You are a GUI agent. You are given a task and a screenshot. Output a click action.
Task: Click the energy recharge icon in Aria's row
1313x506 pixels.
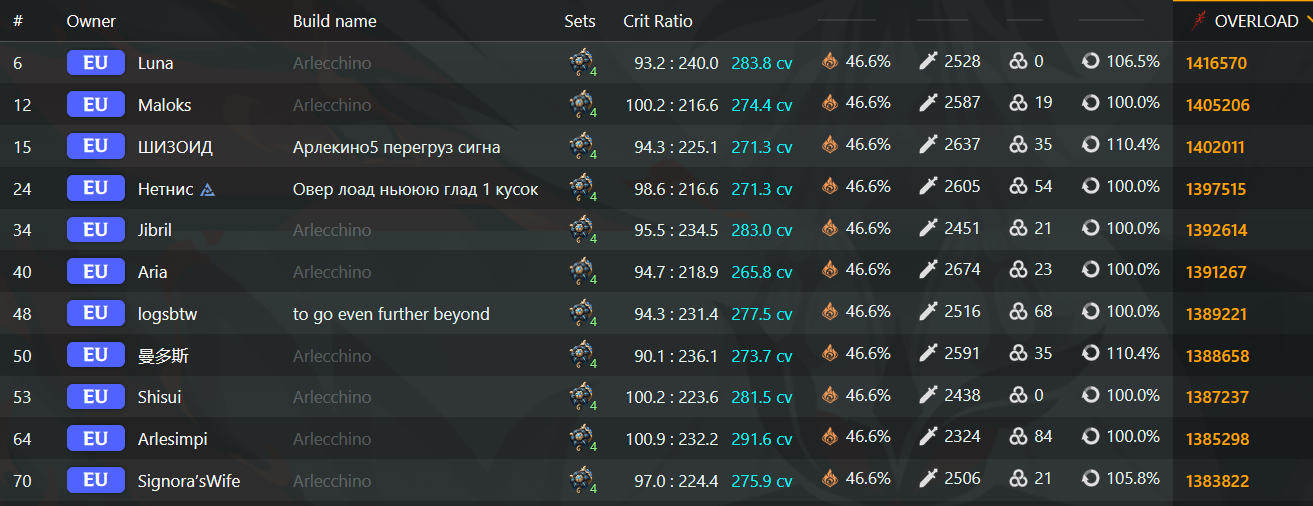point(1091,271)
